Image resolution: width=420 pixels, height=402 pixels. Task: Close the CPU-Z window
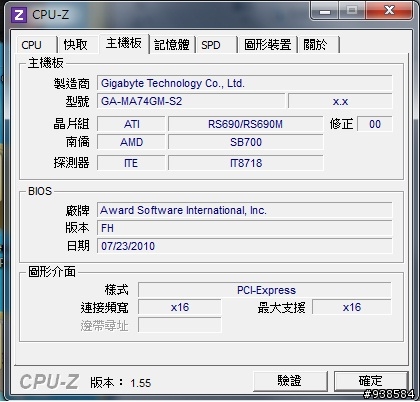point(389,11)
